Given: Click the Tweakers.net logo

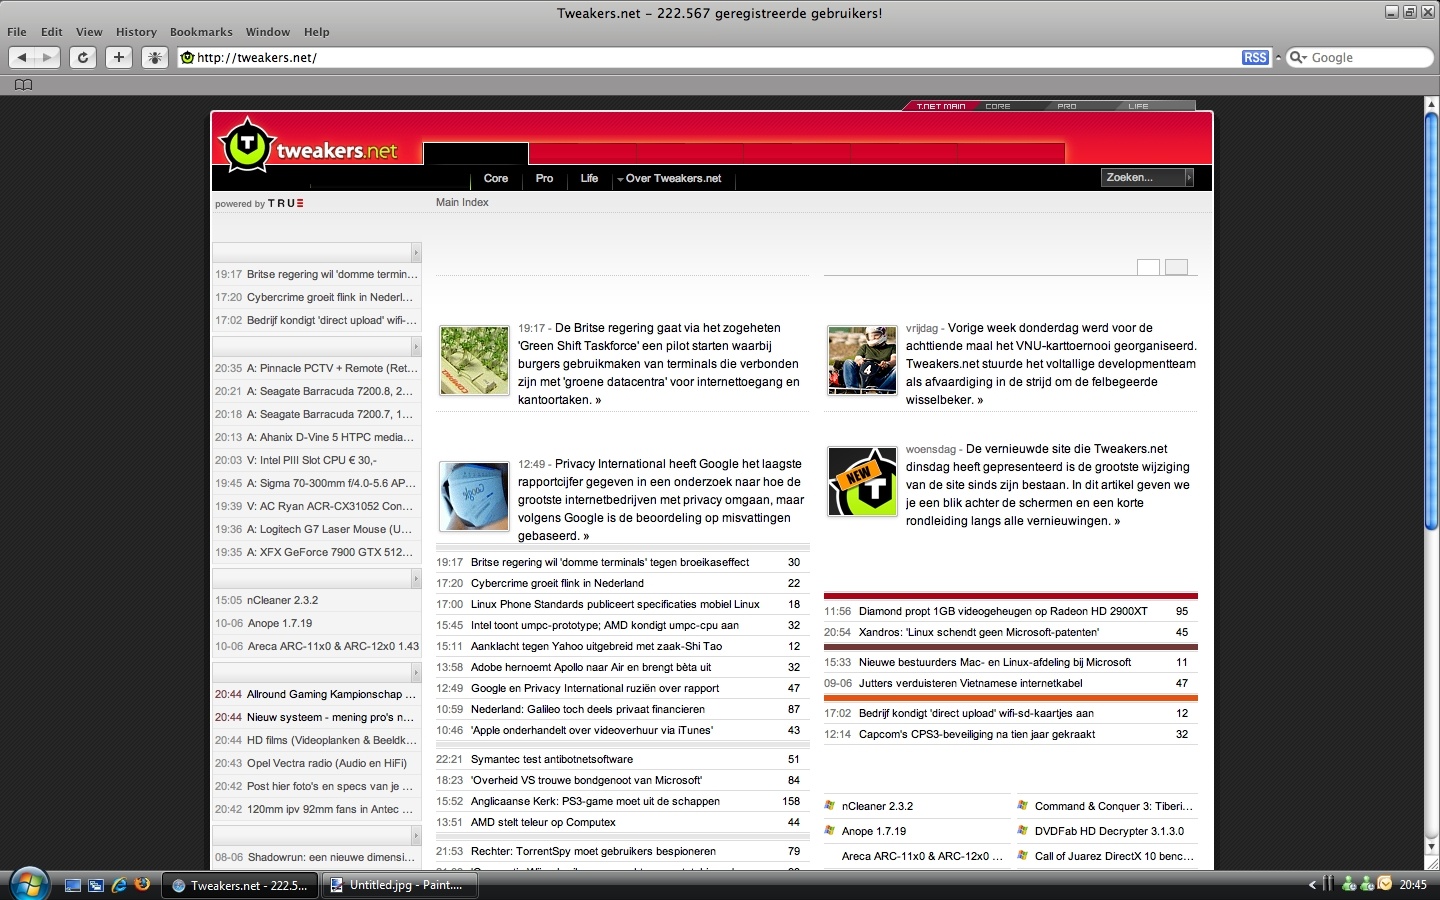Looking at the screenshot, I should (x=308, y=147).
